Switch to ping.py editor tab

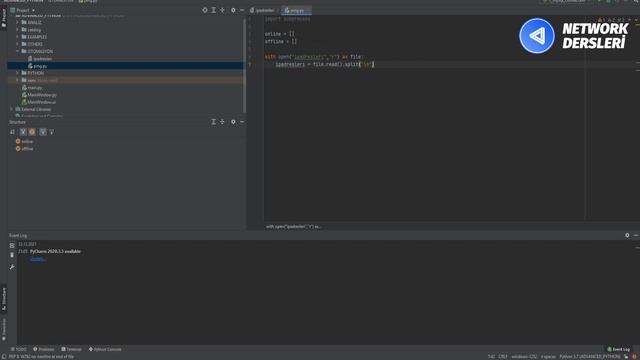pos(296,10)
